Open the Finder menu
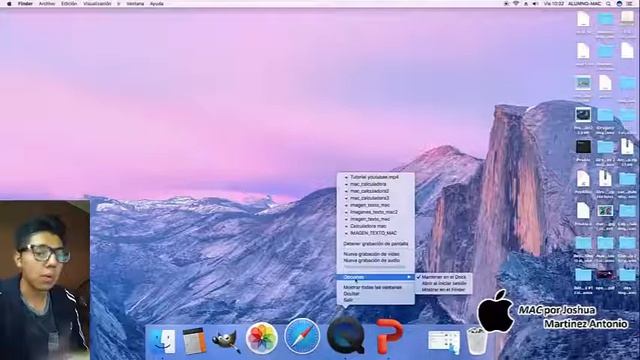 [x=25, y=4]
